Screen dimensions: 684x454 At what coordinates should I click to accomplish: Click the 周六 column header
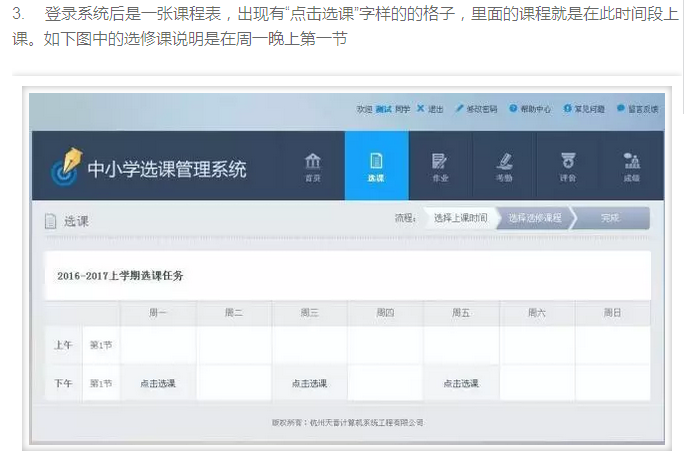[537, 313]
